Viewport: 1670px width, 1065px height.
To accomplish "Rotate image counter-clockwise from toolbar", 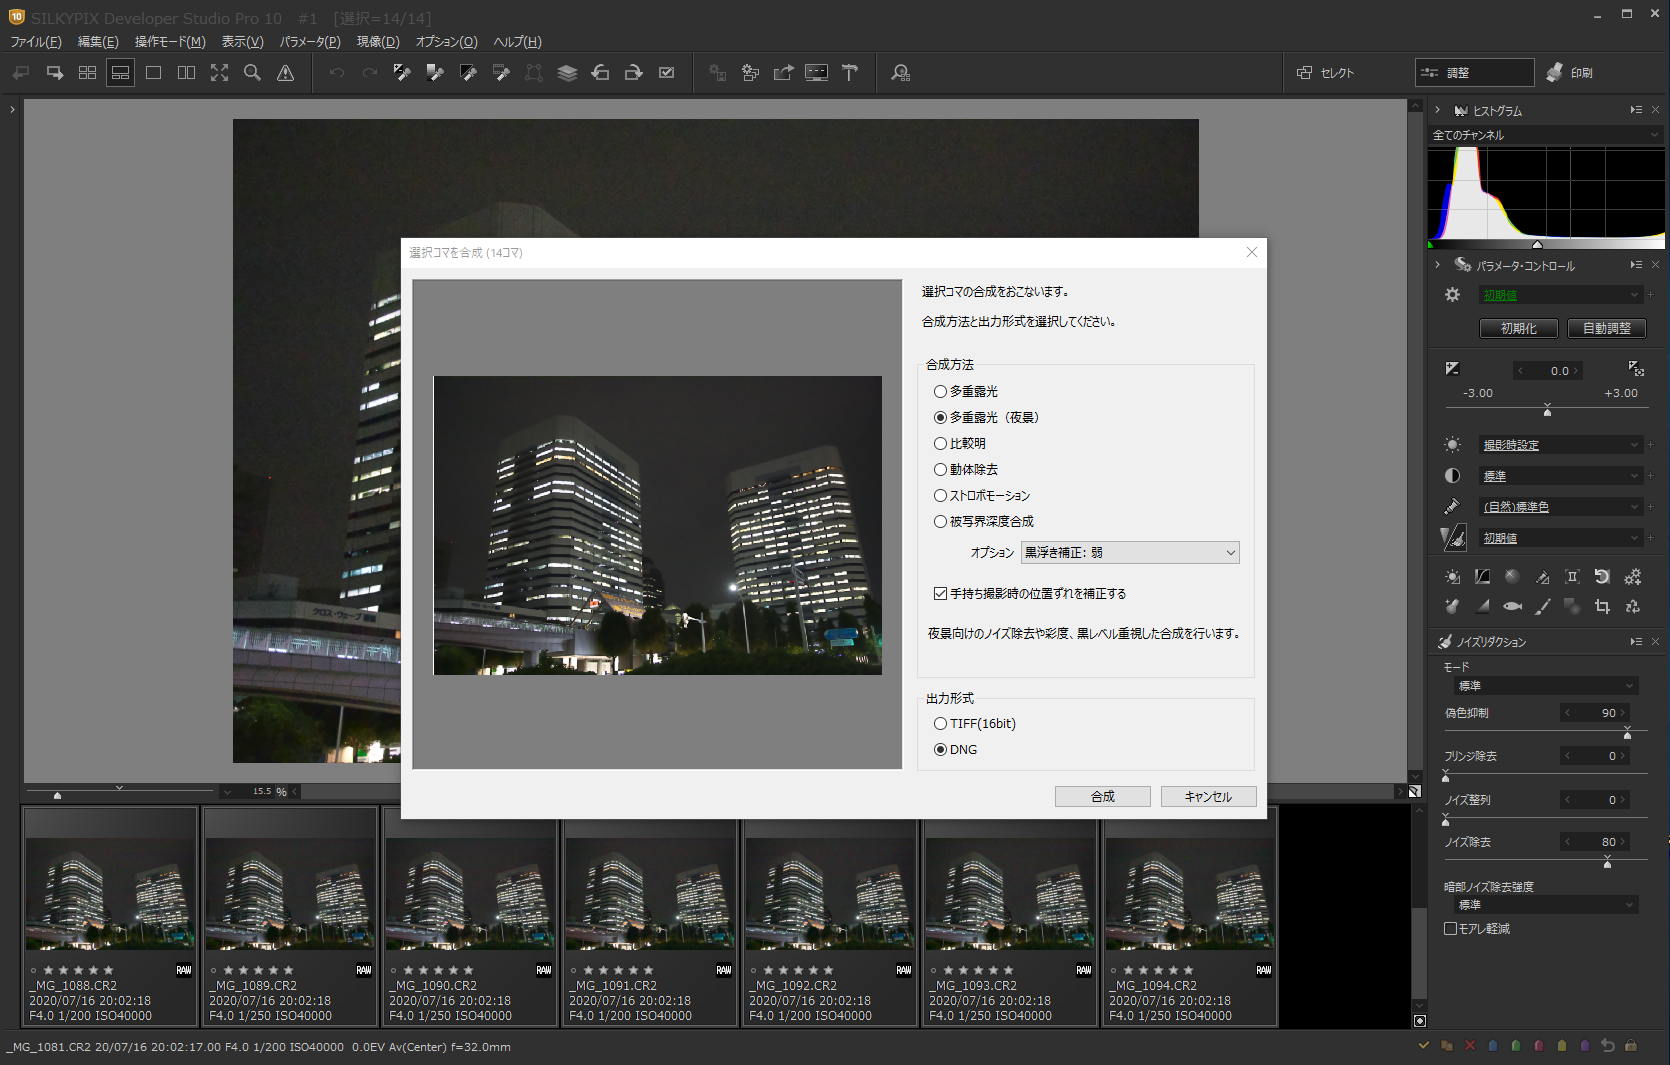I will point(600,73).
